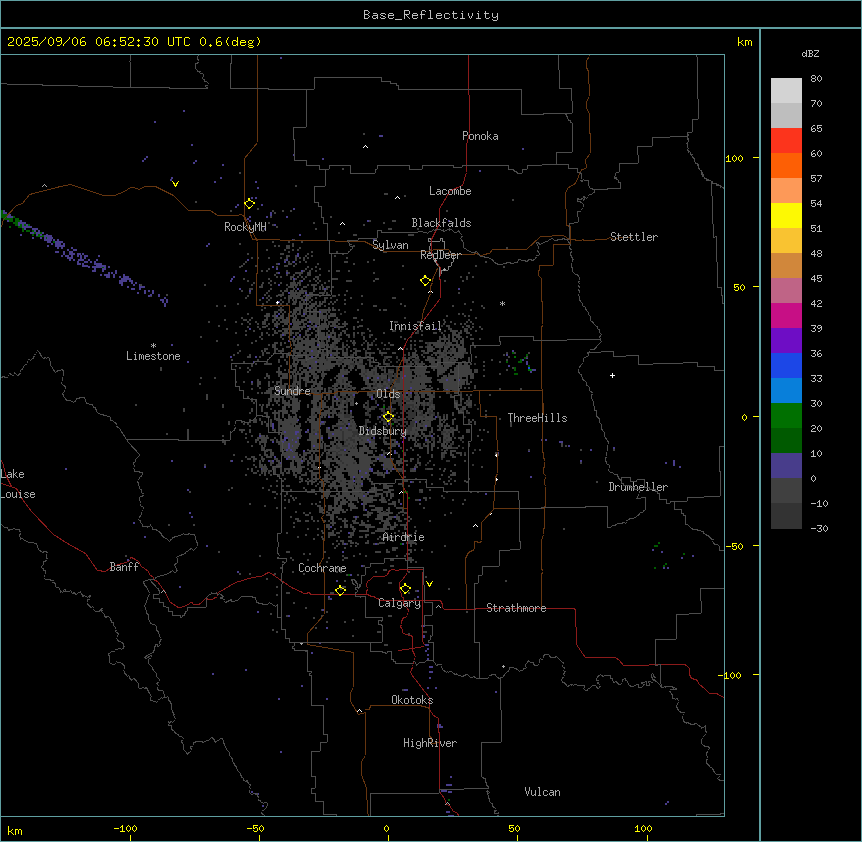Click the Didsbury town label
862x842 pixels.
(x=383, y=431)
